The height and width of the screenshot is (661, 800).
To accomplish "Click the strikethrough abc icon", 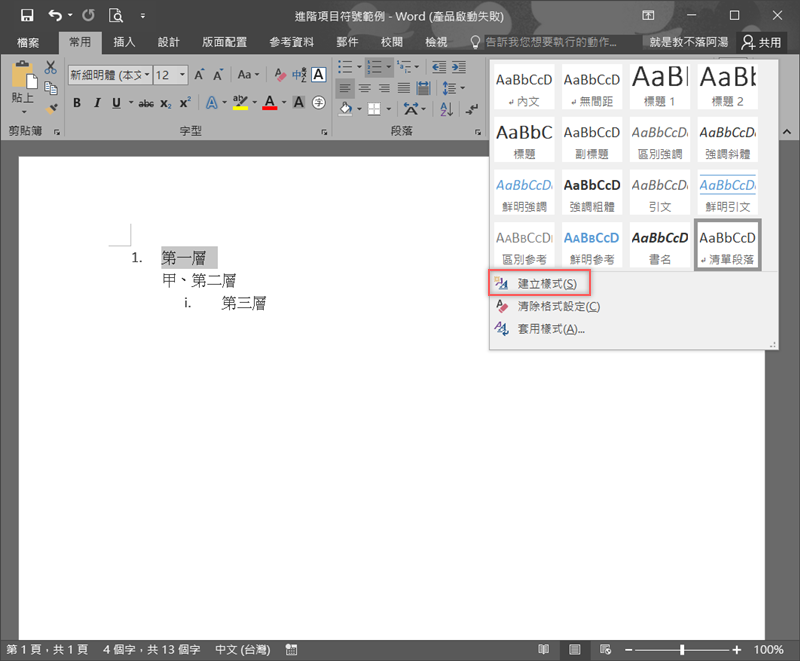I will pos(146,103).
